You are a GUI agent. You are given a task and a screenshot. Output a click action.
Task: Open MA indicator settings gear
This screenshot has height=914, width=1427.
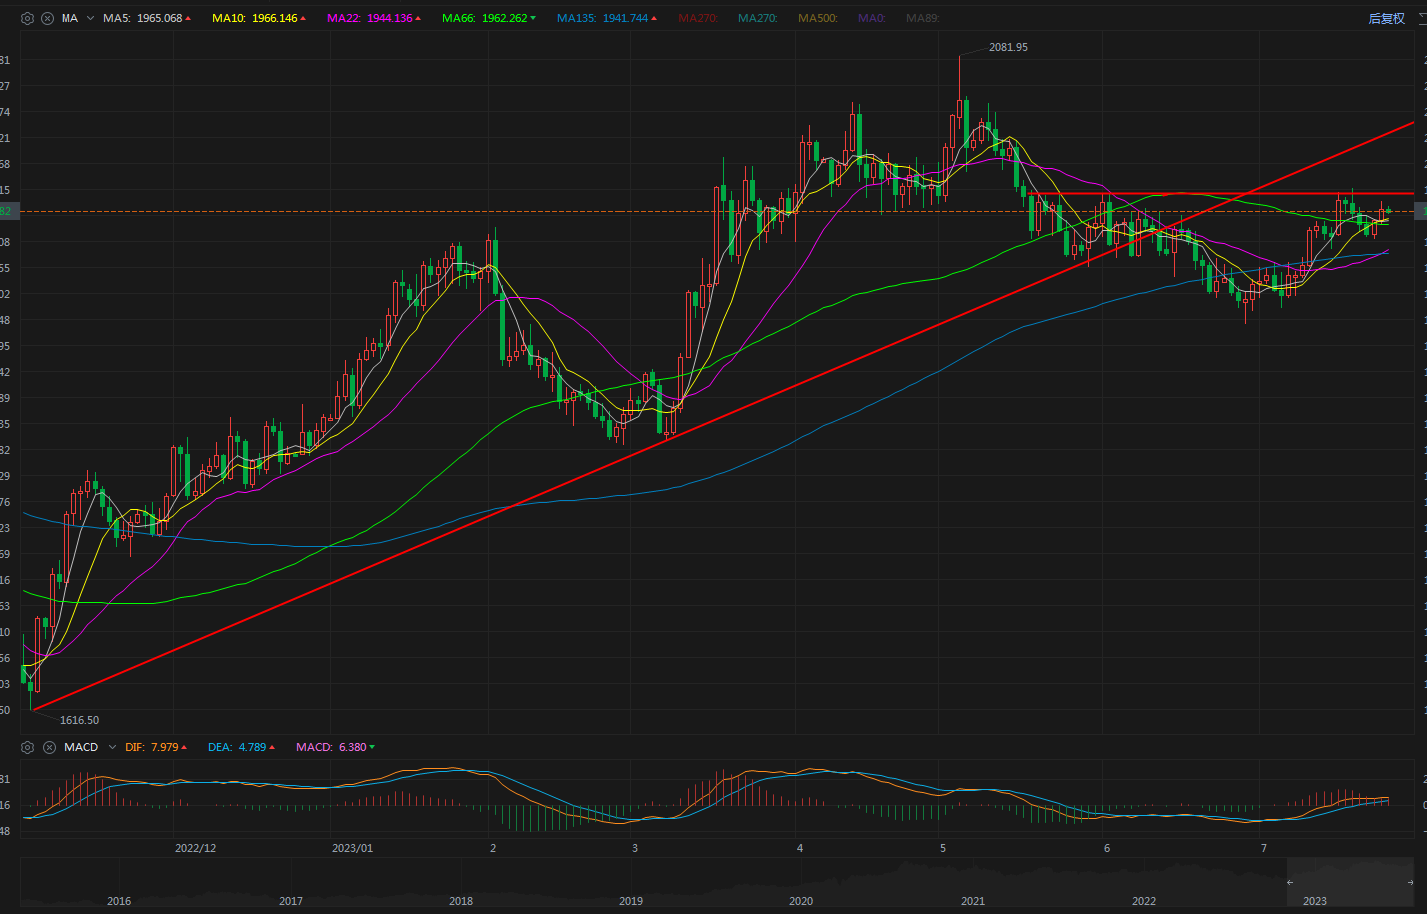(27, 18)
